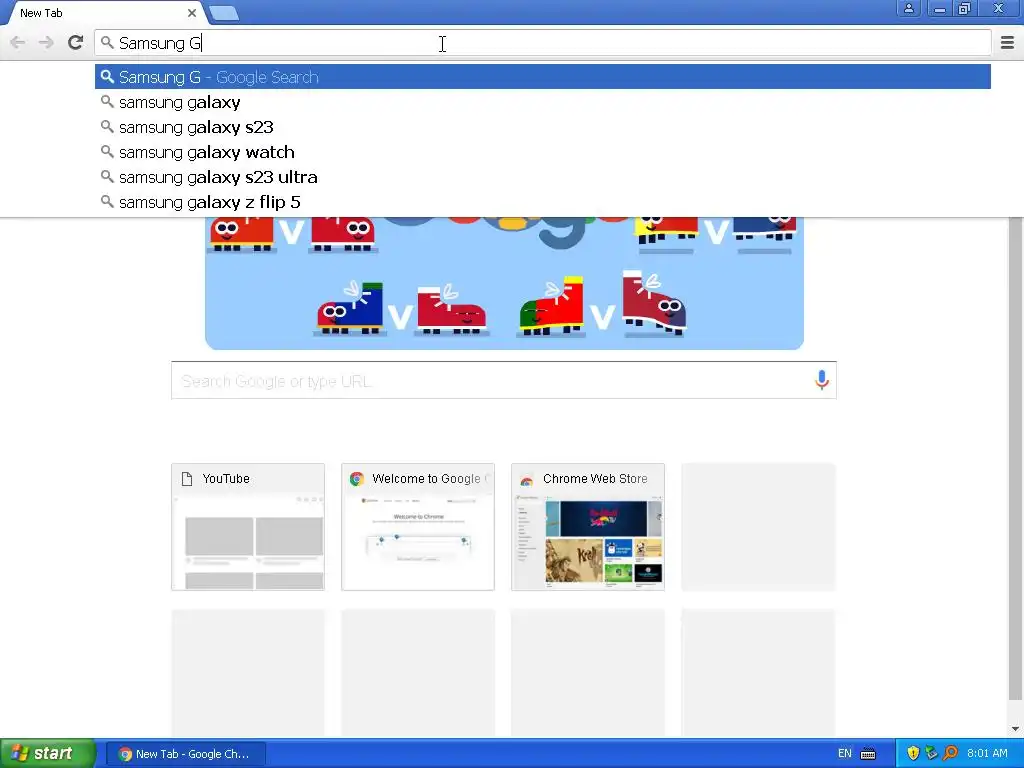Open the Chrome hamburger menu
Viewport: 1024px width, 768px height.
click(x=1007, y=42)
